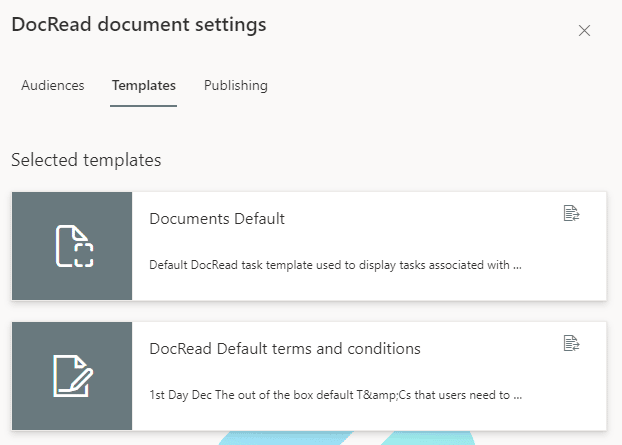
Task: Open the Publishing tab
Action: click(236, 85)
